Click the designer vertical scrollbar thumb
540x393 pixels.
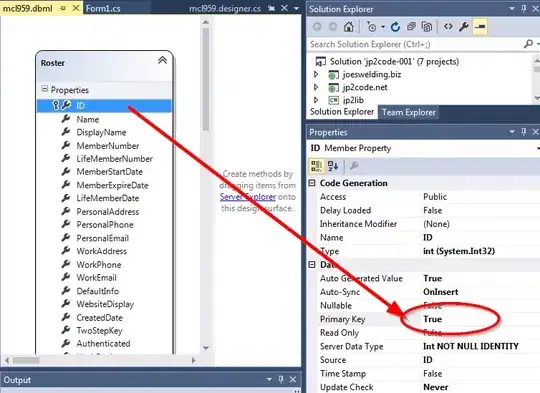click(206, 79)
